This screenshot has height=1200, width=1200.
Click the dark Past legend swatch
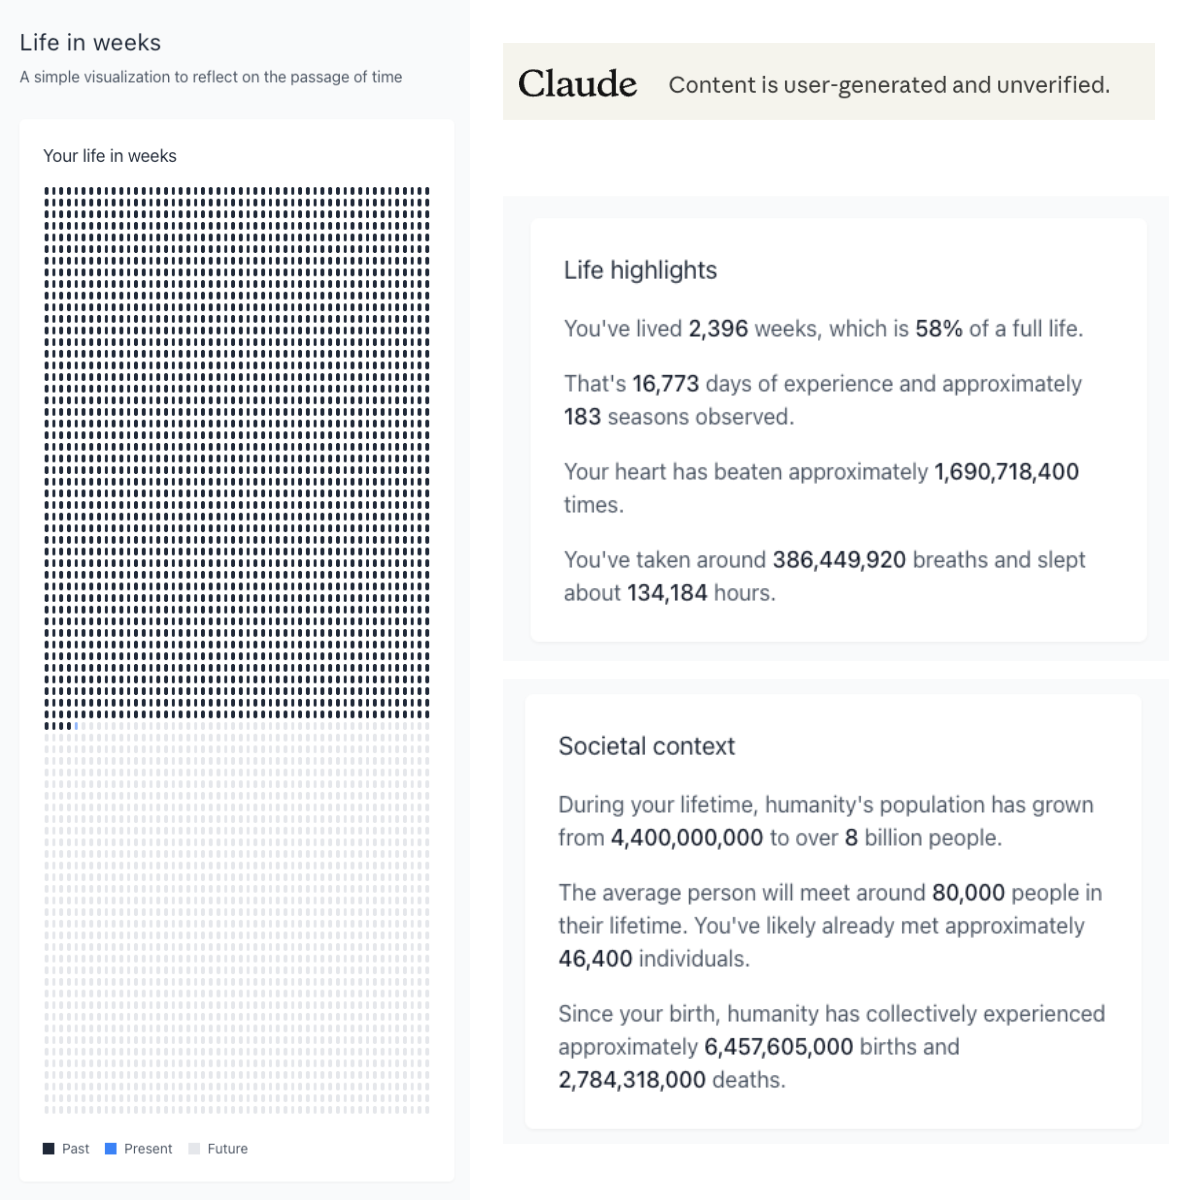pos(49,1148)
